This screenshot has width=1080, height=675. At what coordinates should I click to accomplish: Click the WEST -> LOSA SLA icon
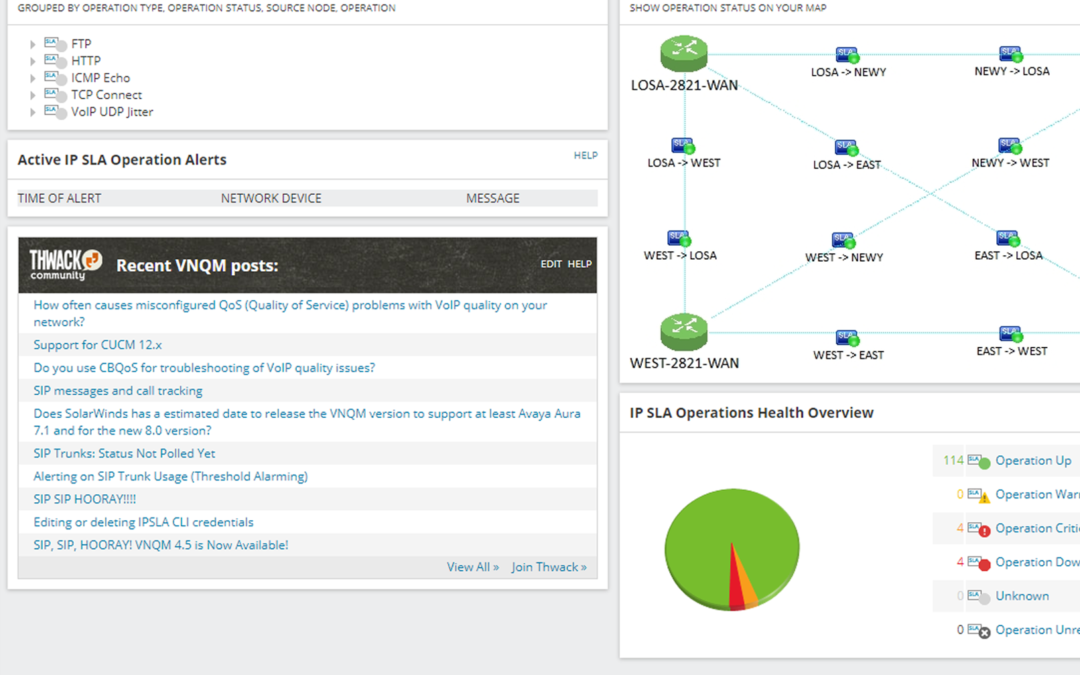pyautogui.click(x=680, y=239)
